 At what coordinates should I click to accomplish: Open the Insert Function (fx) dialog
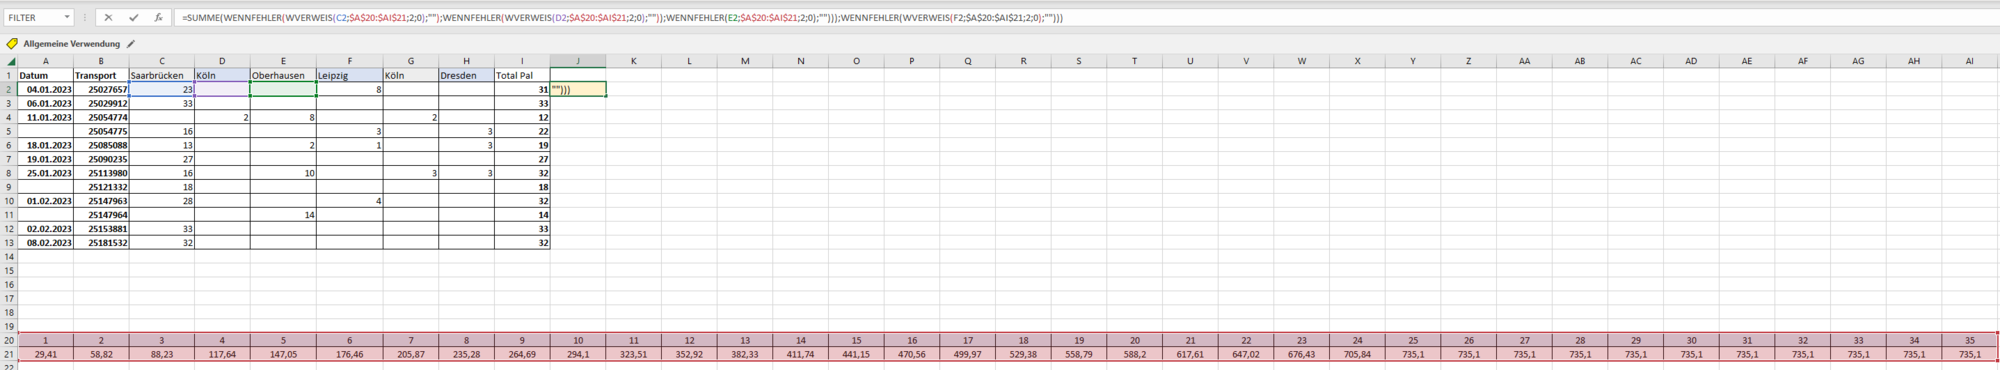pyautogui.click(x=158, y=18)
